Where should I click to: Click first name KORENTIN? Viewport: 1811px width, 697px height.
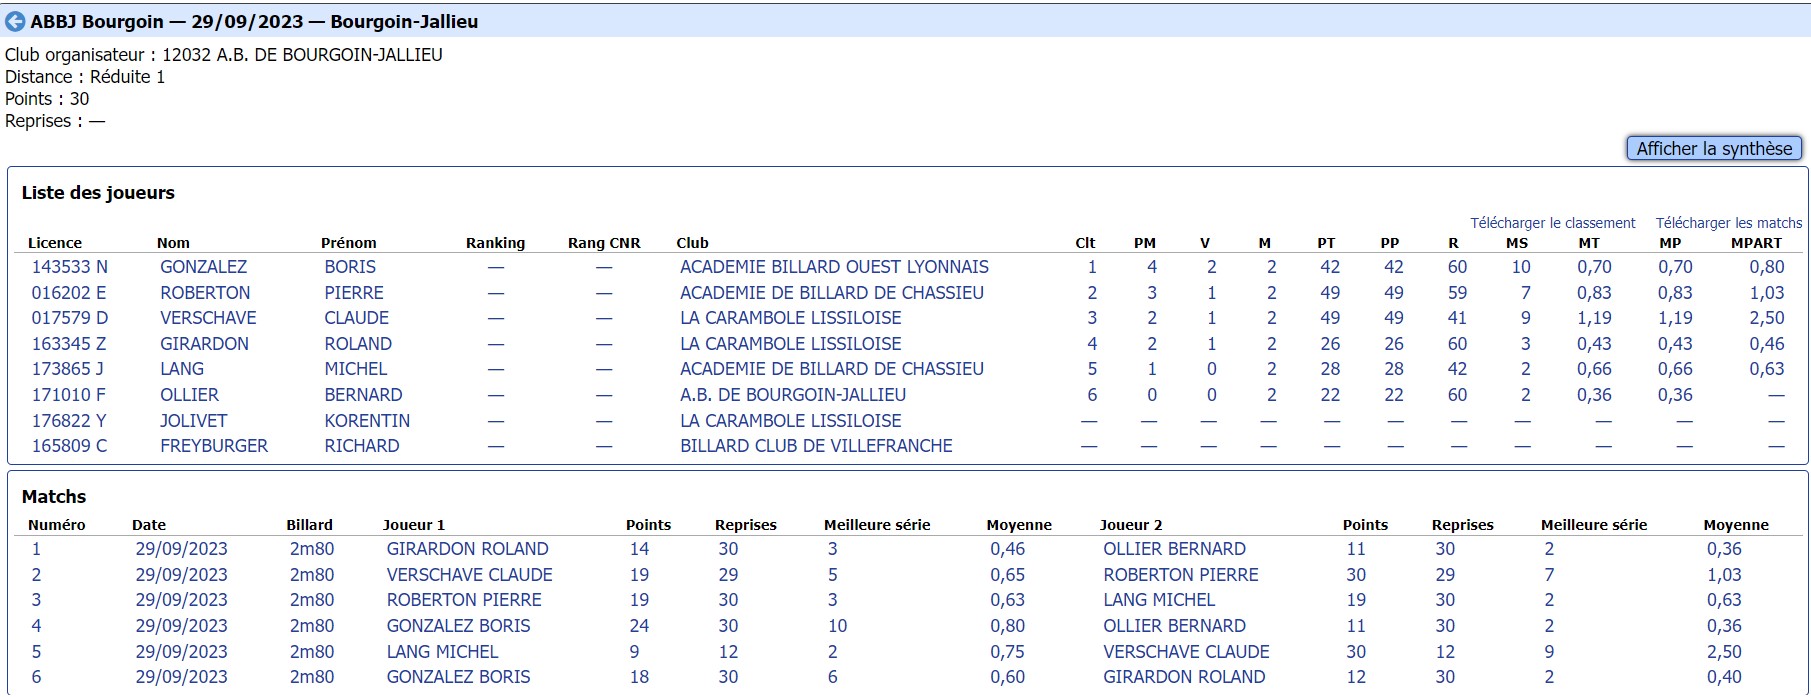(367, 421)
